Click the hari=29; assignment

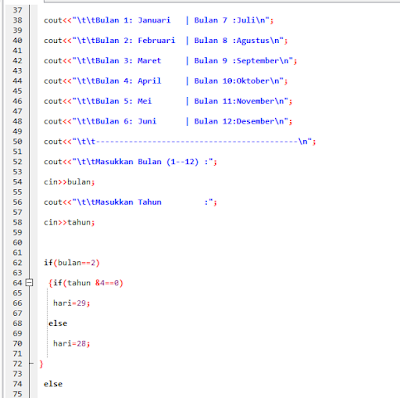(72, 303)
